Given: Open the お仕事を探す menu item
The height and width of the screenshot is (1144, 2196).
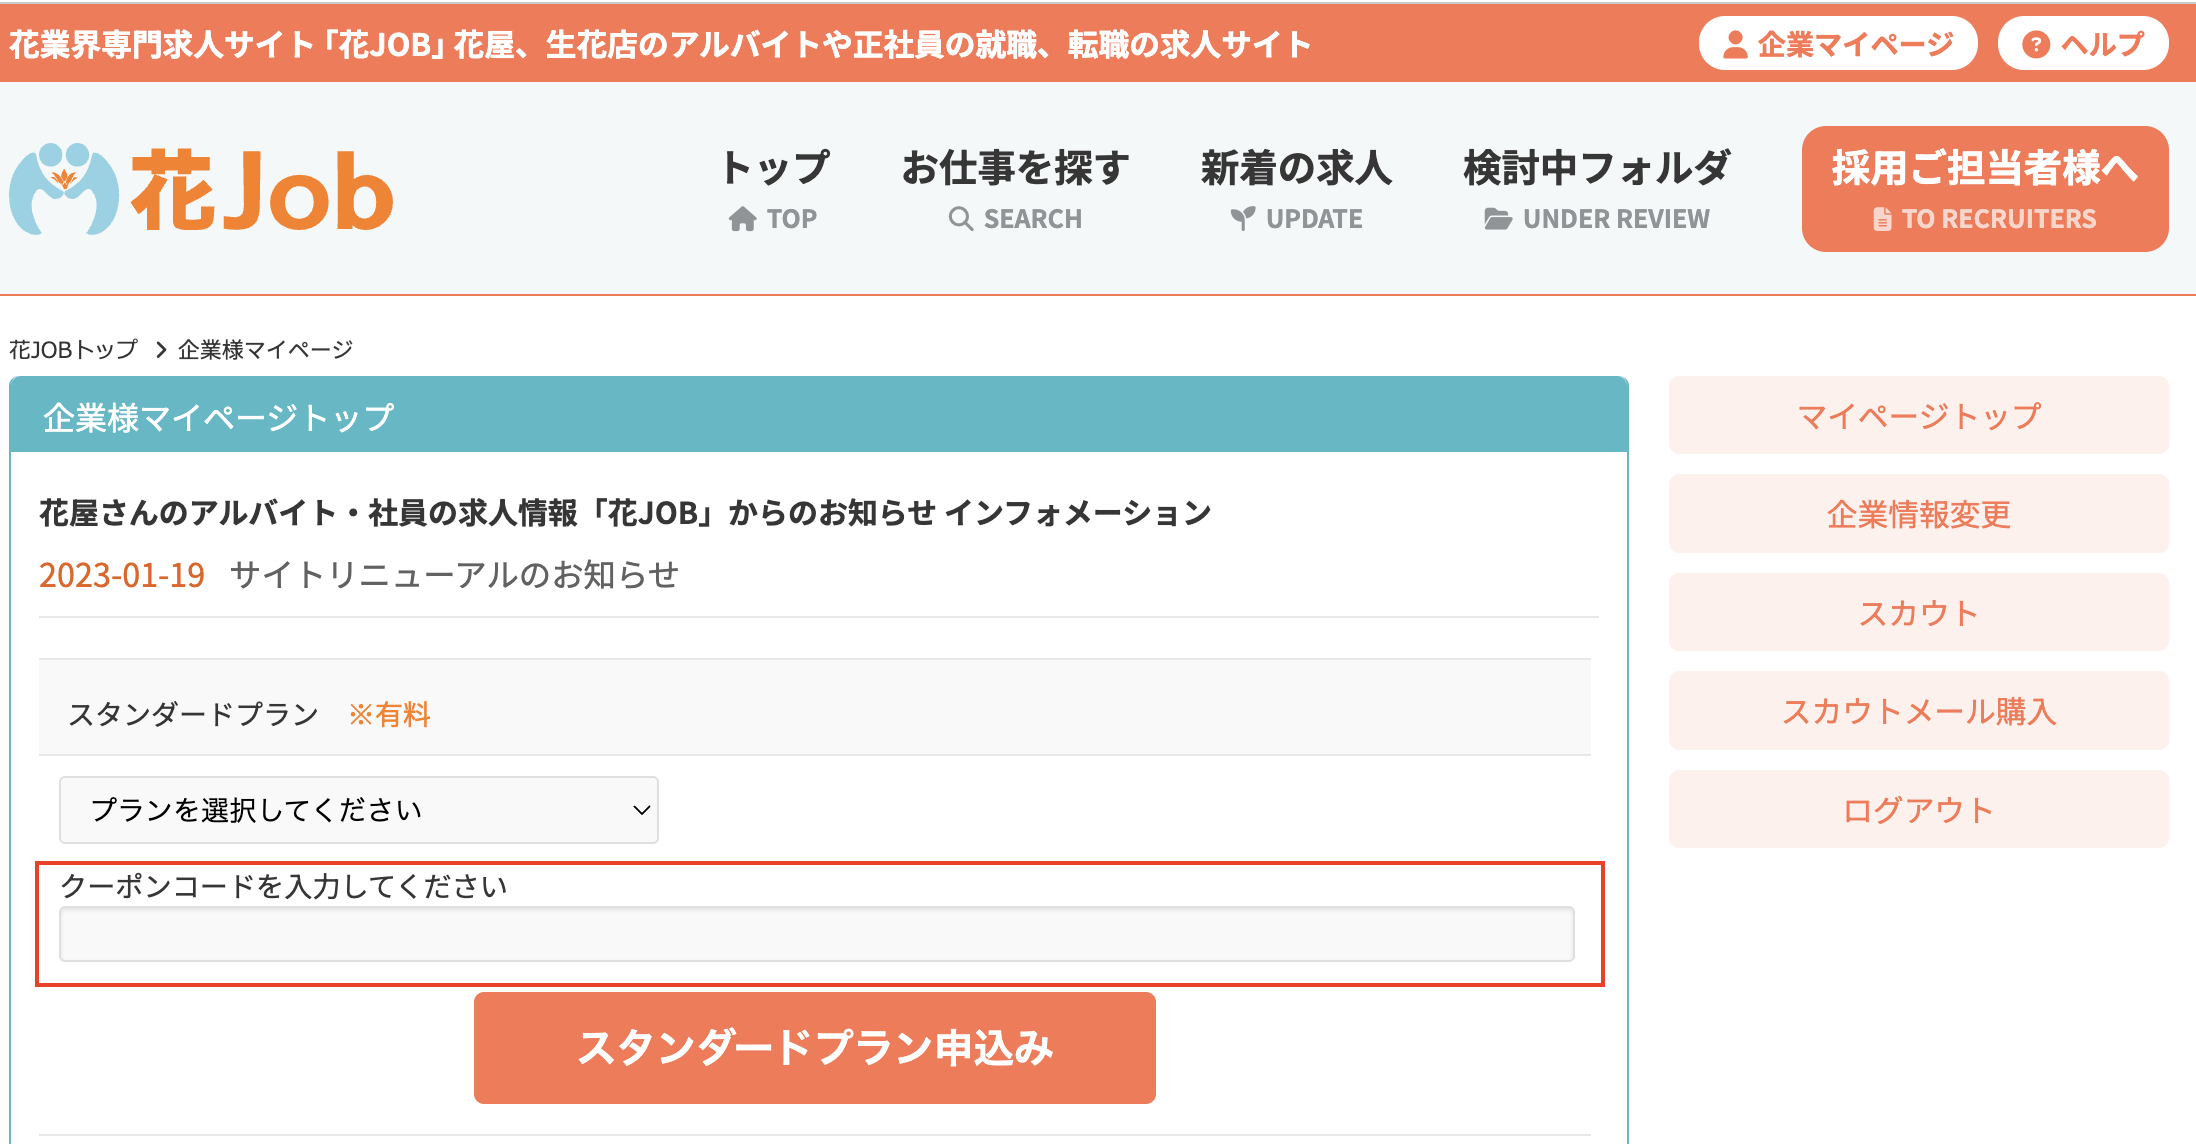Looking at the screenshot, I should [1015, 168].
